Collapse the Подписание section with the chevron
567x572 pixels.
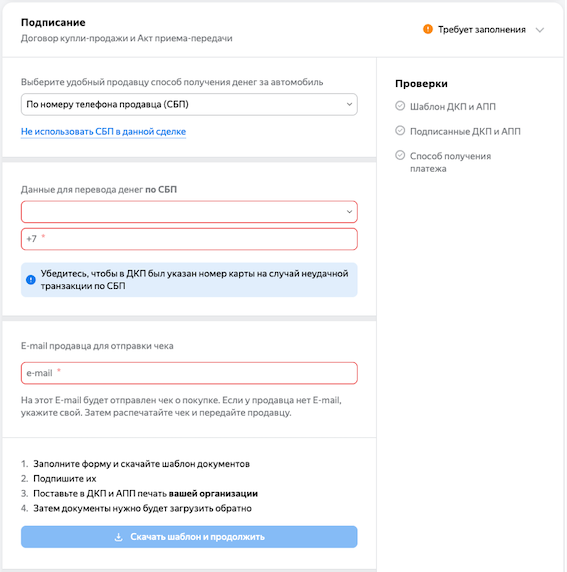click(x=540, y=30)
